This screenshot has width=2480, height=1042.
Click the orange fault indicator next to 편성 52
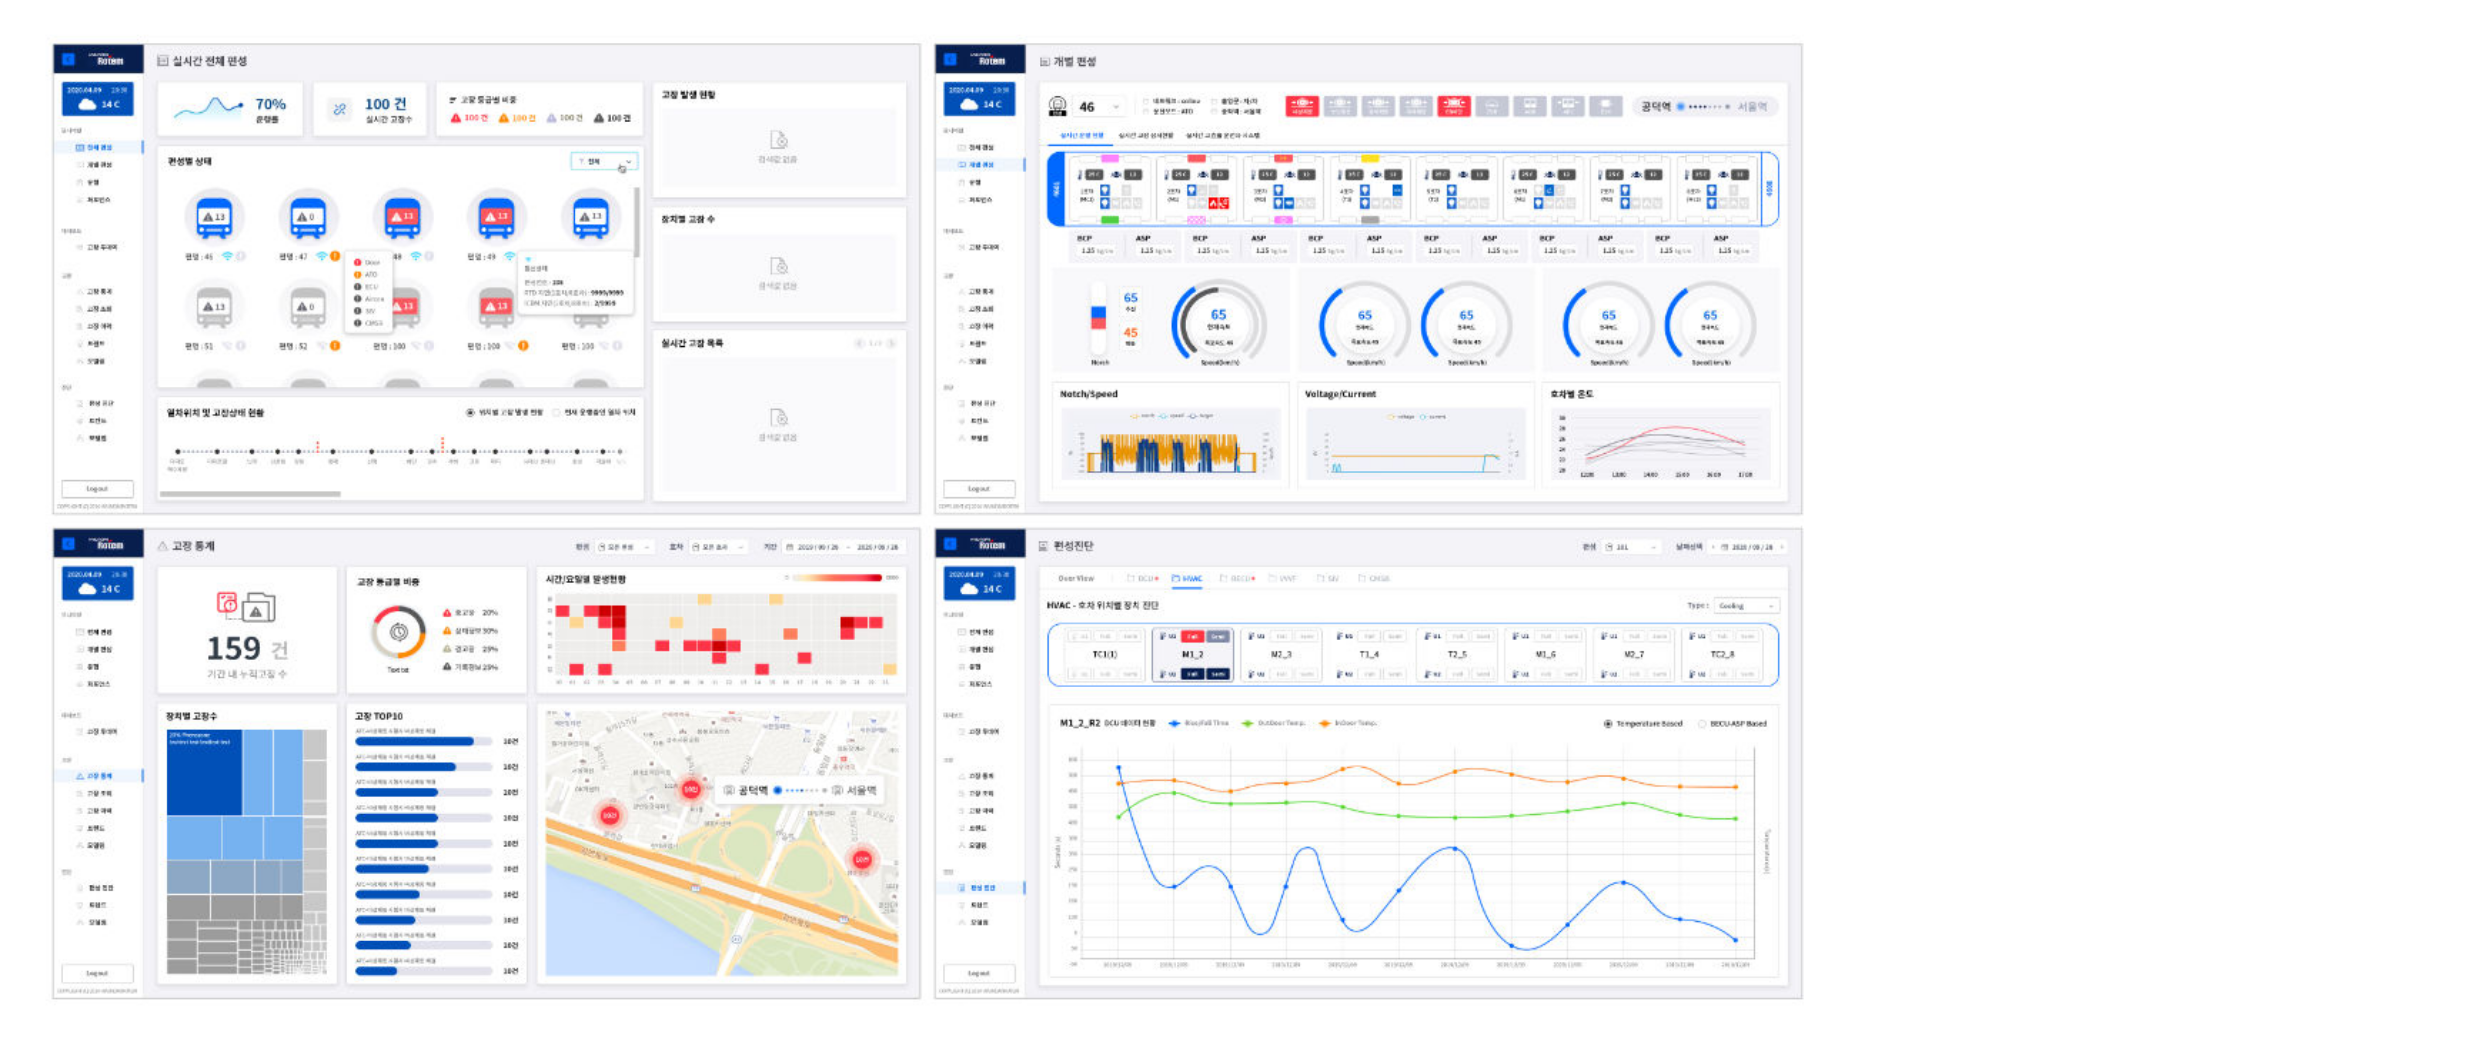click(334, 347)
